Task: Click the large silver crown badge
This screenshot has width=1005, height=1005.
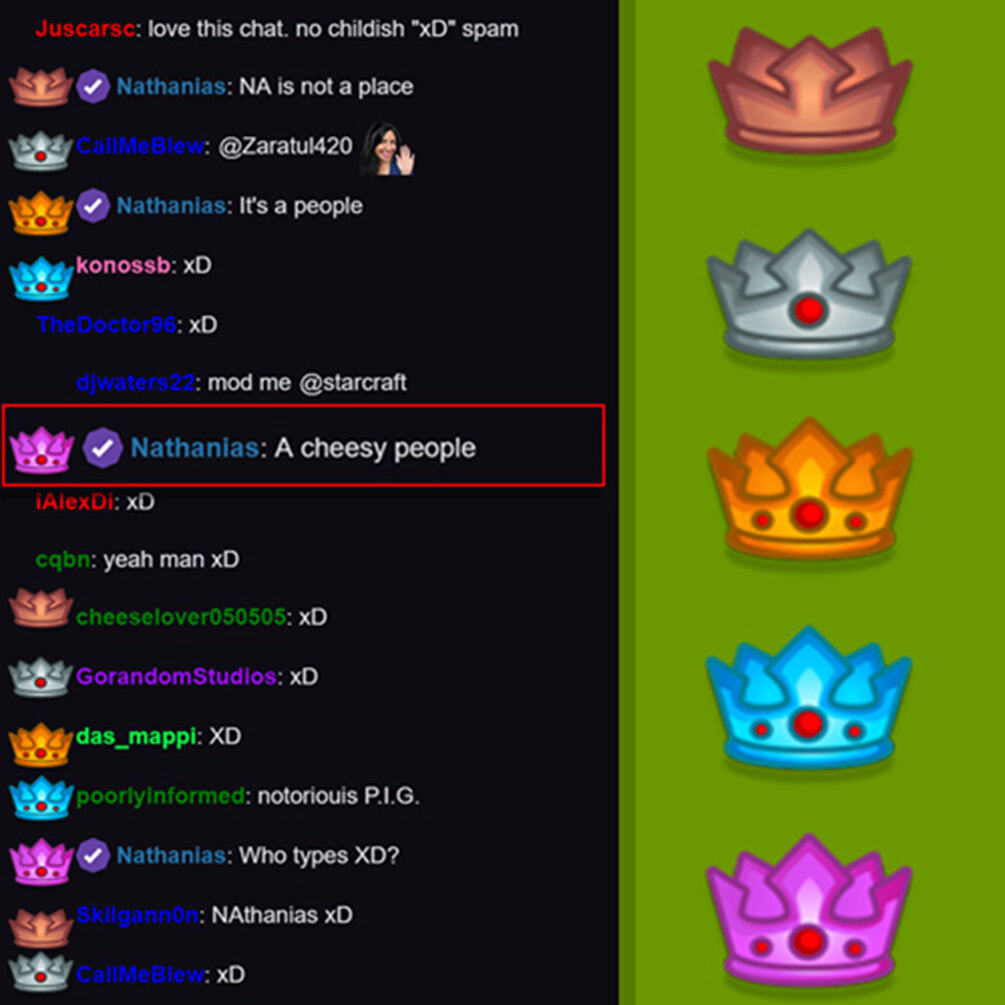Action: (x=809, y=294)
